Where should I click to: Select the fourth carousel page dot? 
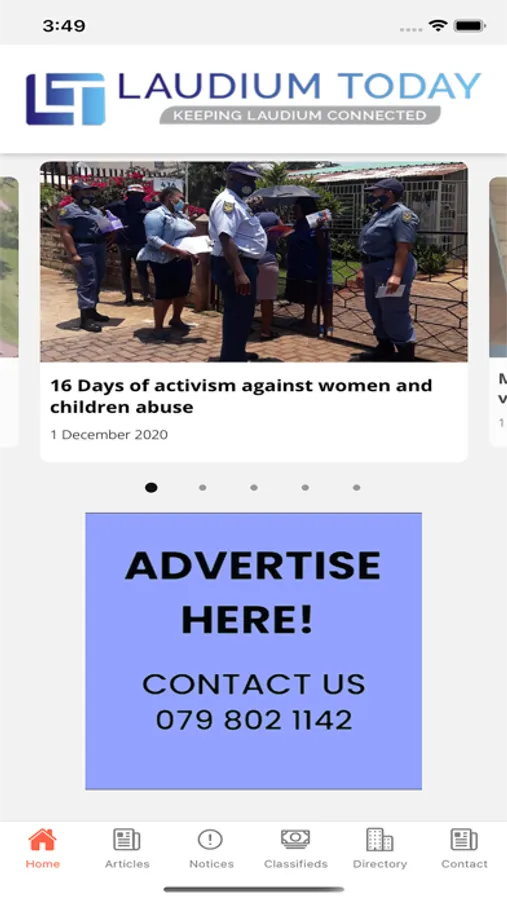tap(305, 487)
